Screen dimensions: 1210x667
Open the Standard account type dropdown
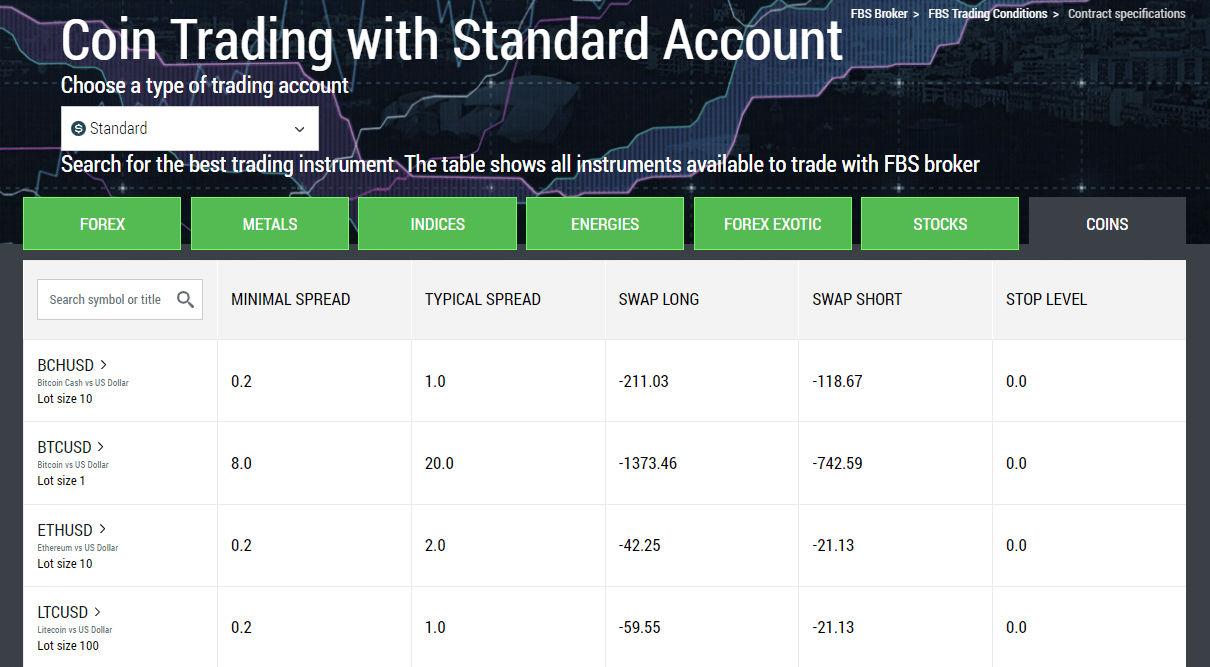coord(190,128)
